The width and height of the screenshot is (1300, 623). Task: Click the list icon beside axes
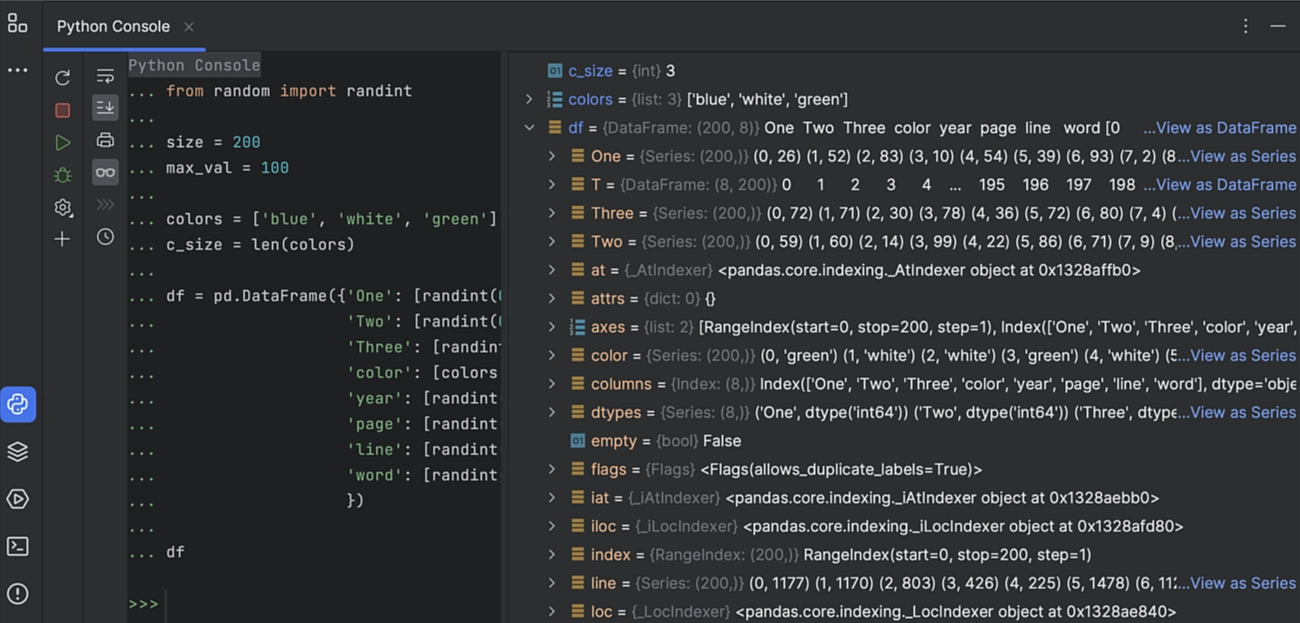[577, 327]
